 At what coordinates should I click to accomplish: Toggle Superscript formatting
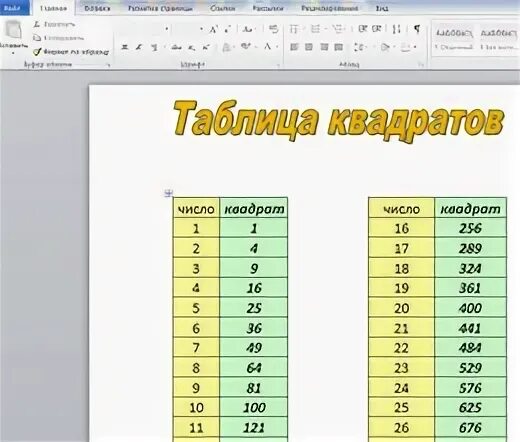[x=206, y=47]
